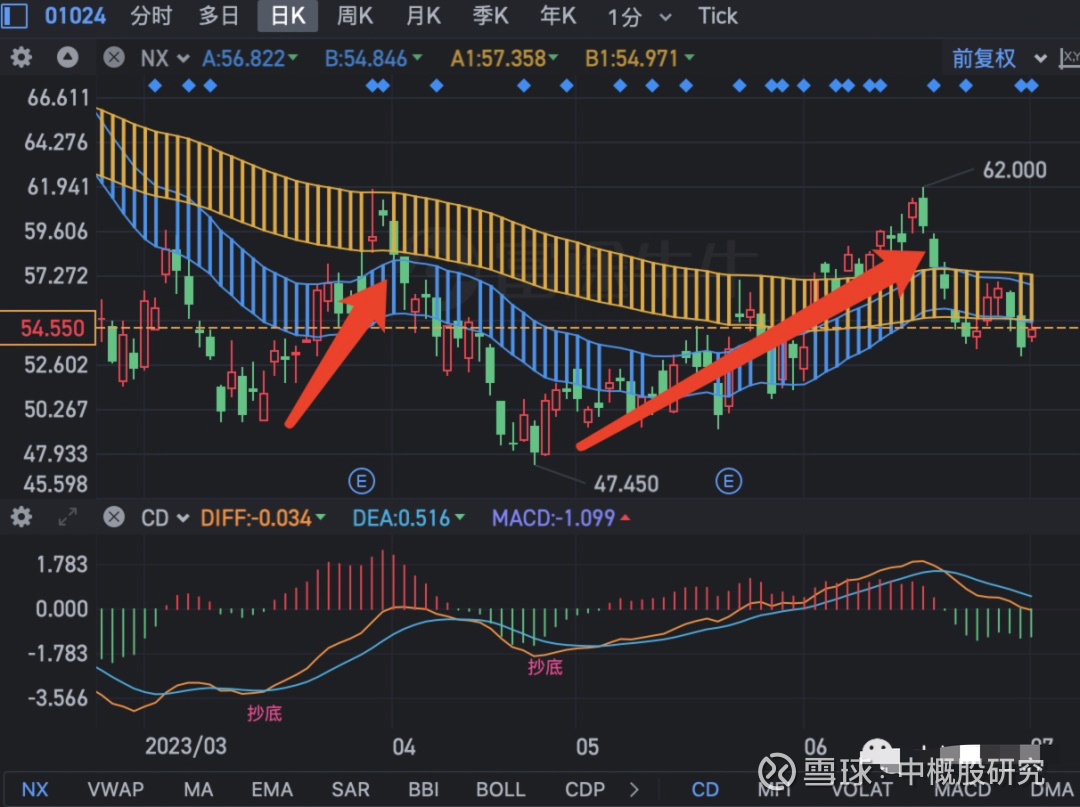Switch bottom panel to MACD indicator
This screenshot has width=1080, height=807.
964,789
